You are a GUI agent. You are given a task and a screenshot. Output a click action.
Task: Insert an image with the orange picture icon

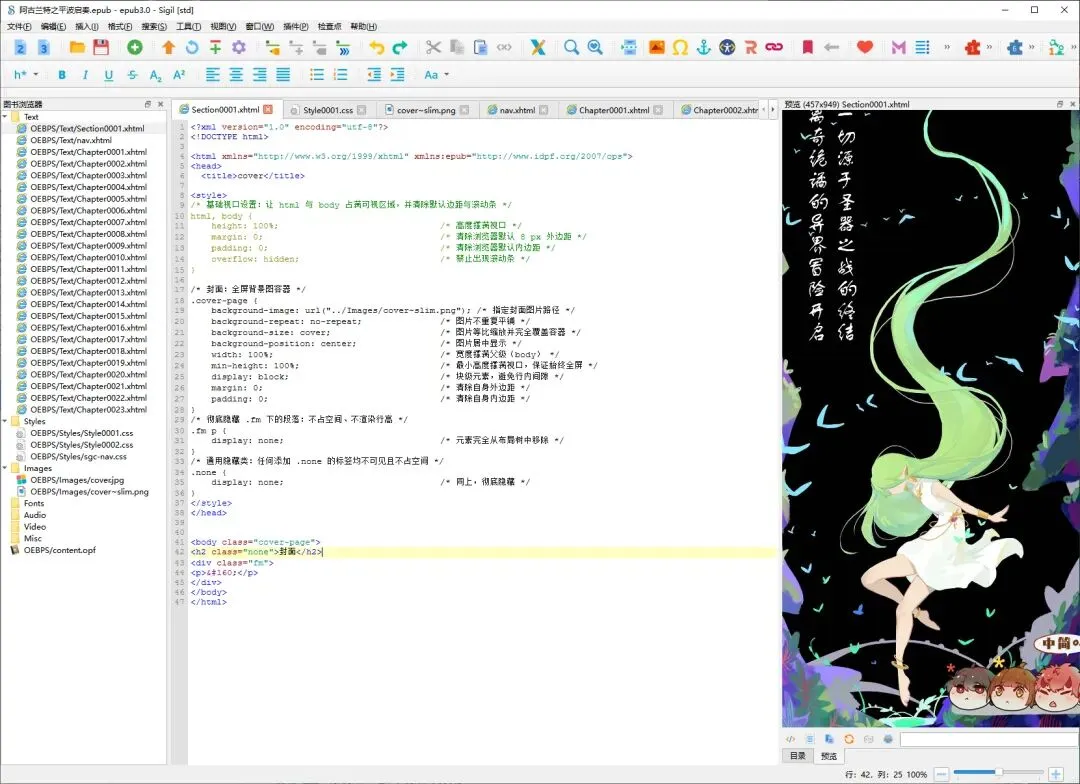click(x=656, y=47)
